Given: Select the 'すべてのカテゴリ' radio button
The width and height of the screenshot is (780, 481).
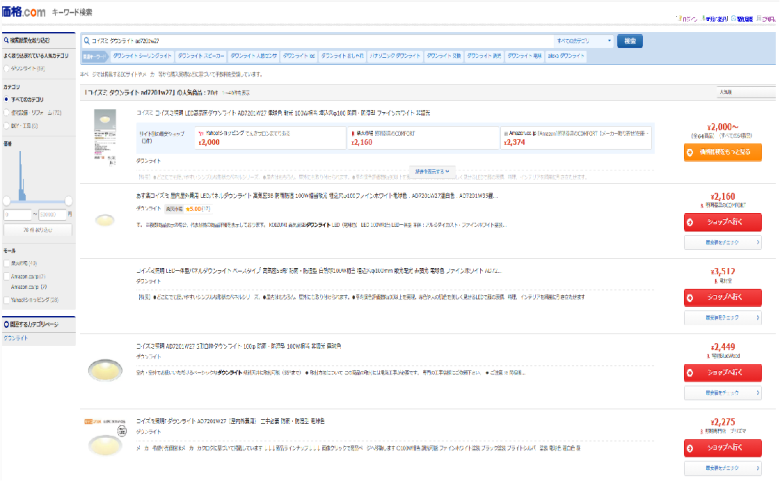Looking at the screenshot, I should click(8, 101).
